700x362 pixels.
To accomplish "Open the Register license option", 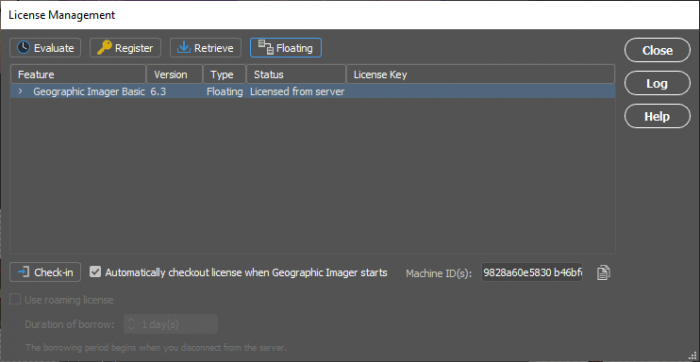I will (125, 48).
